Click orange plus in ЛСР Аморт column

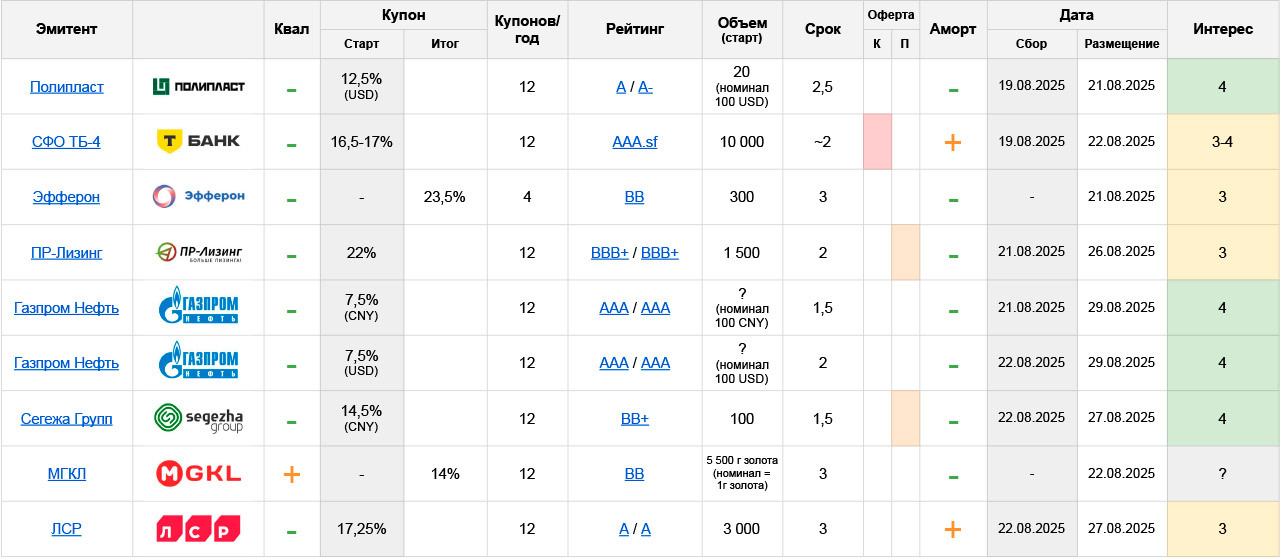953,529
